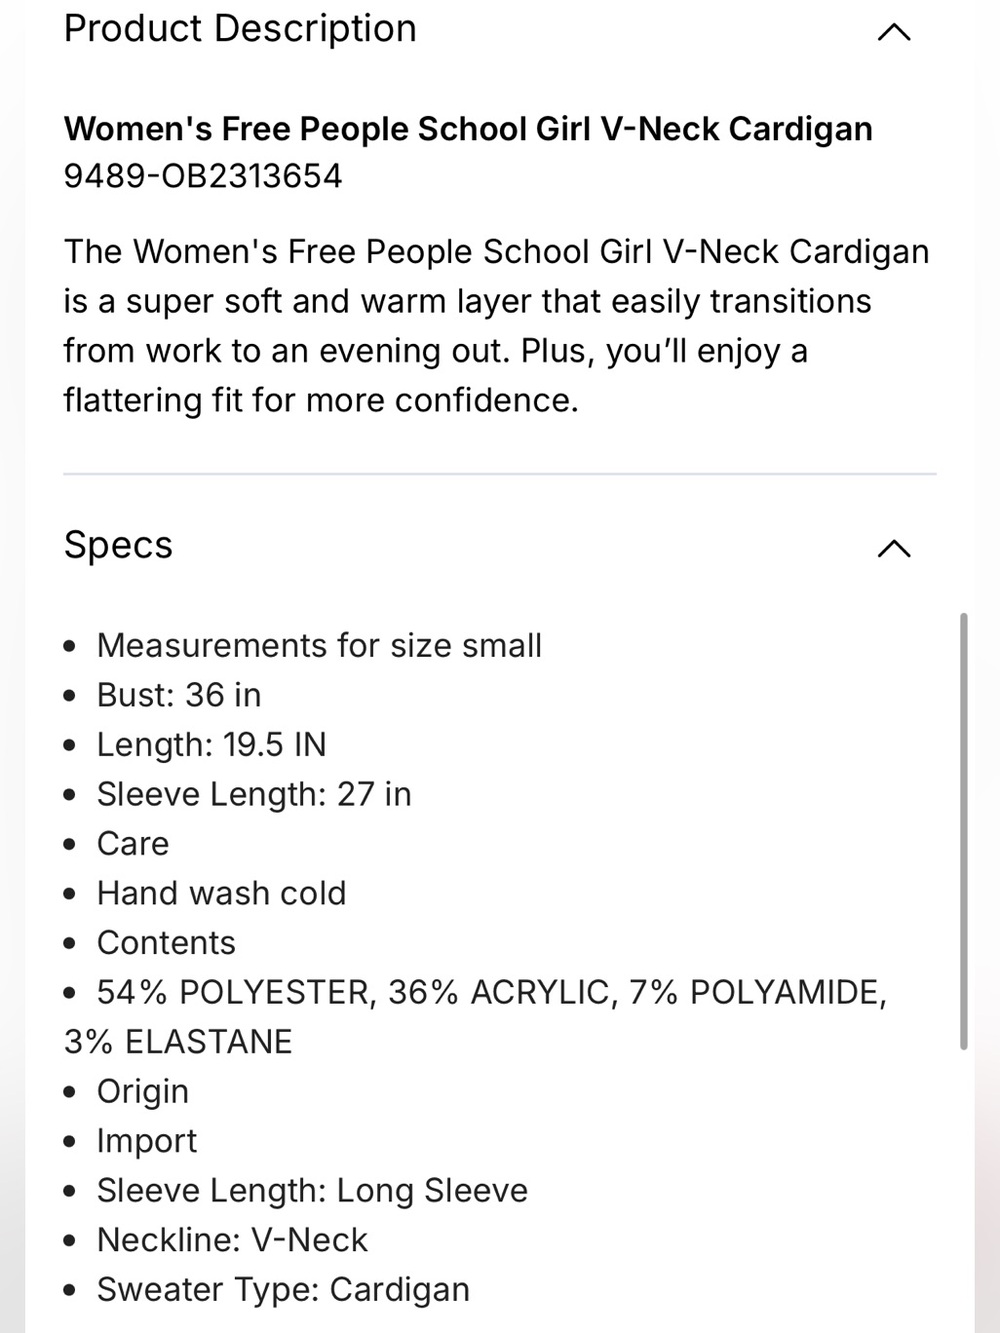Click the 54% POLYESTER fabric content line
This screenshot has width=1000, height=1333.
(476, 1017)
